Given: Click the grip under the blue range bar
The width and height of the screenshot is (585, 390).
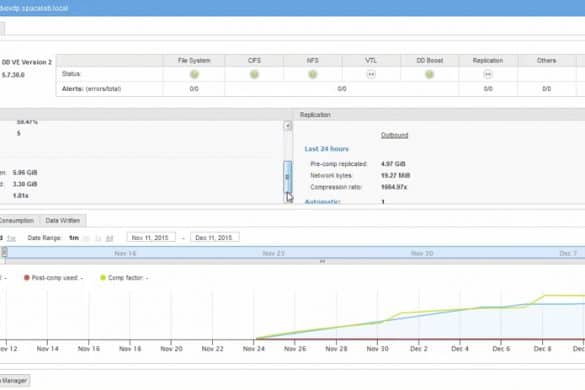Looking at the screenshot, I should 322,262.
